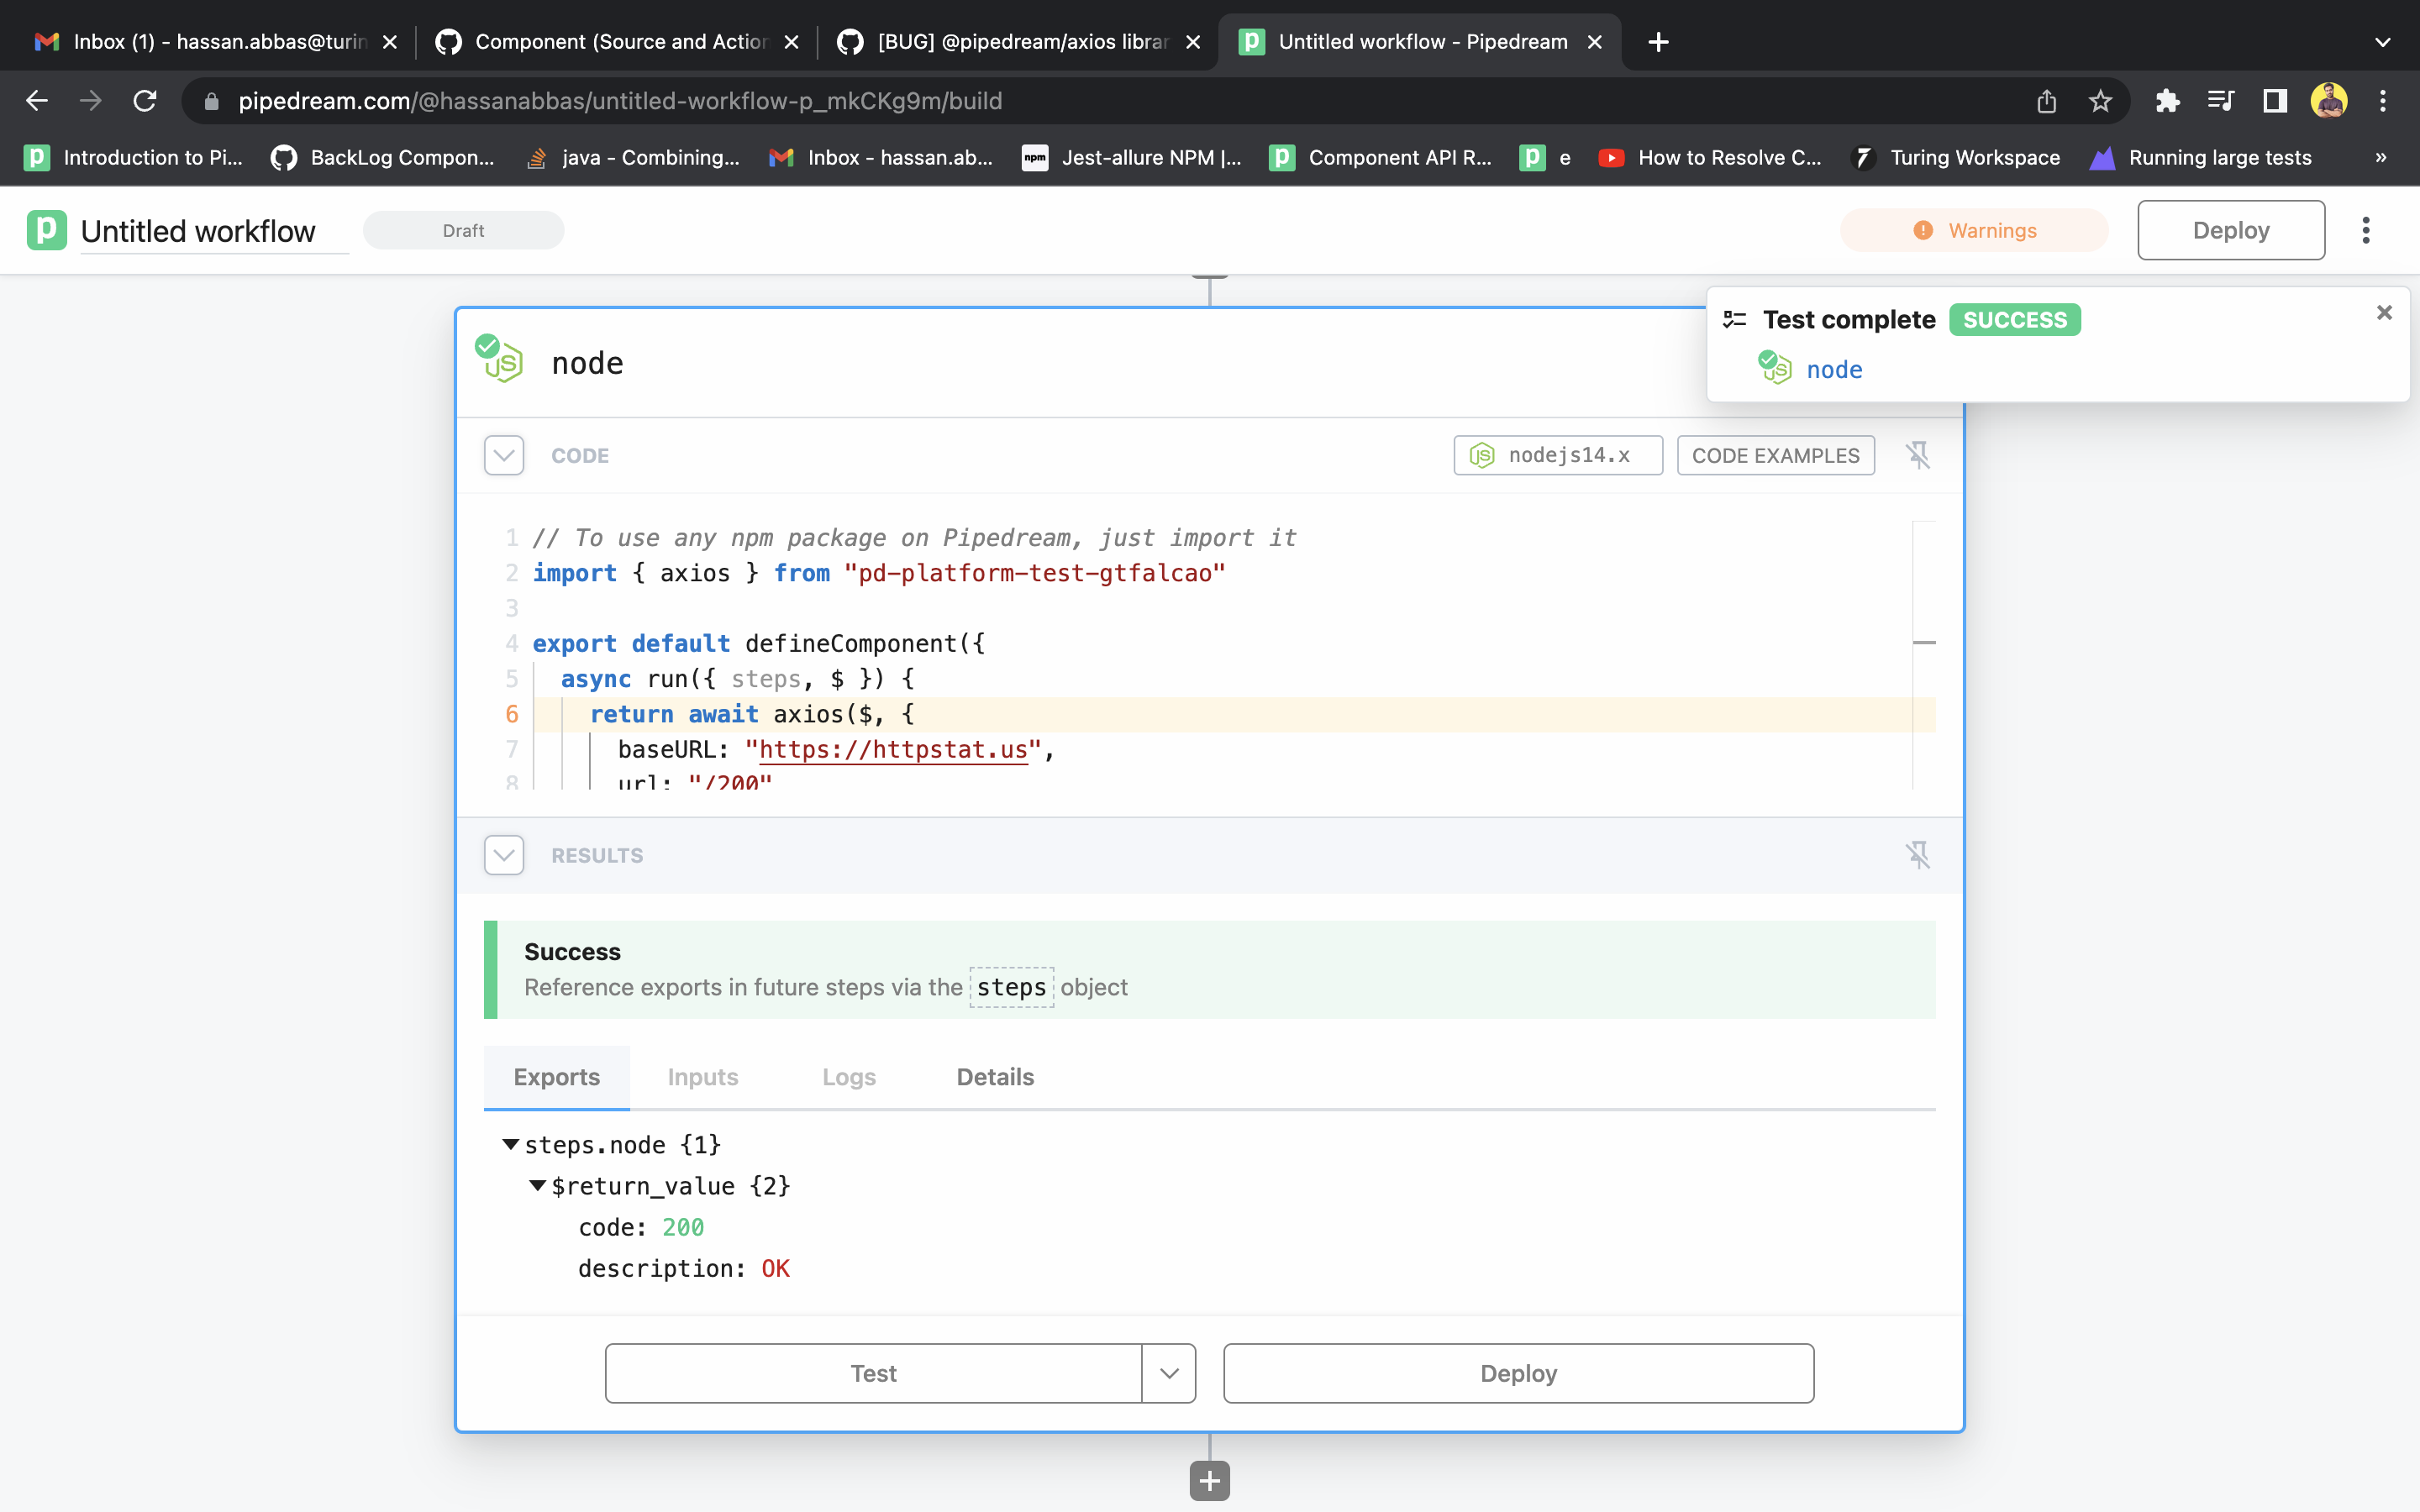
Task: Click the add step plus button below node
Action: coord(1209,1481)
